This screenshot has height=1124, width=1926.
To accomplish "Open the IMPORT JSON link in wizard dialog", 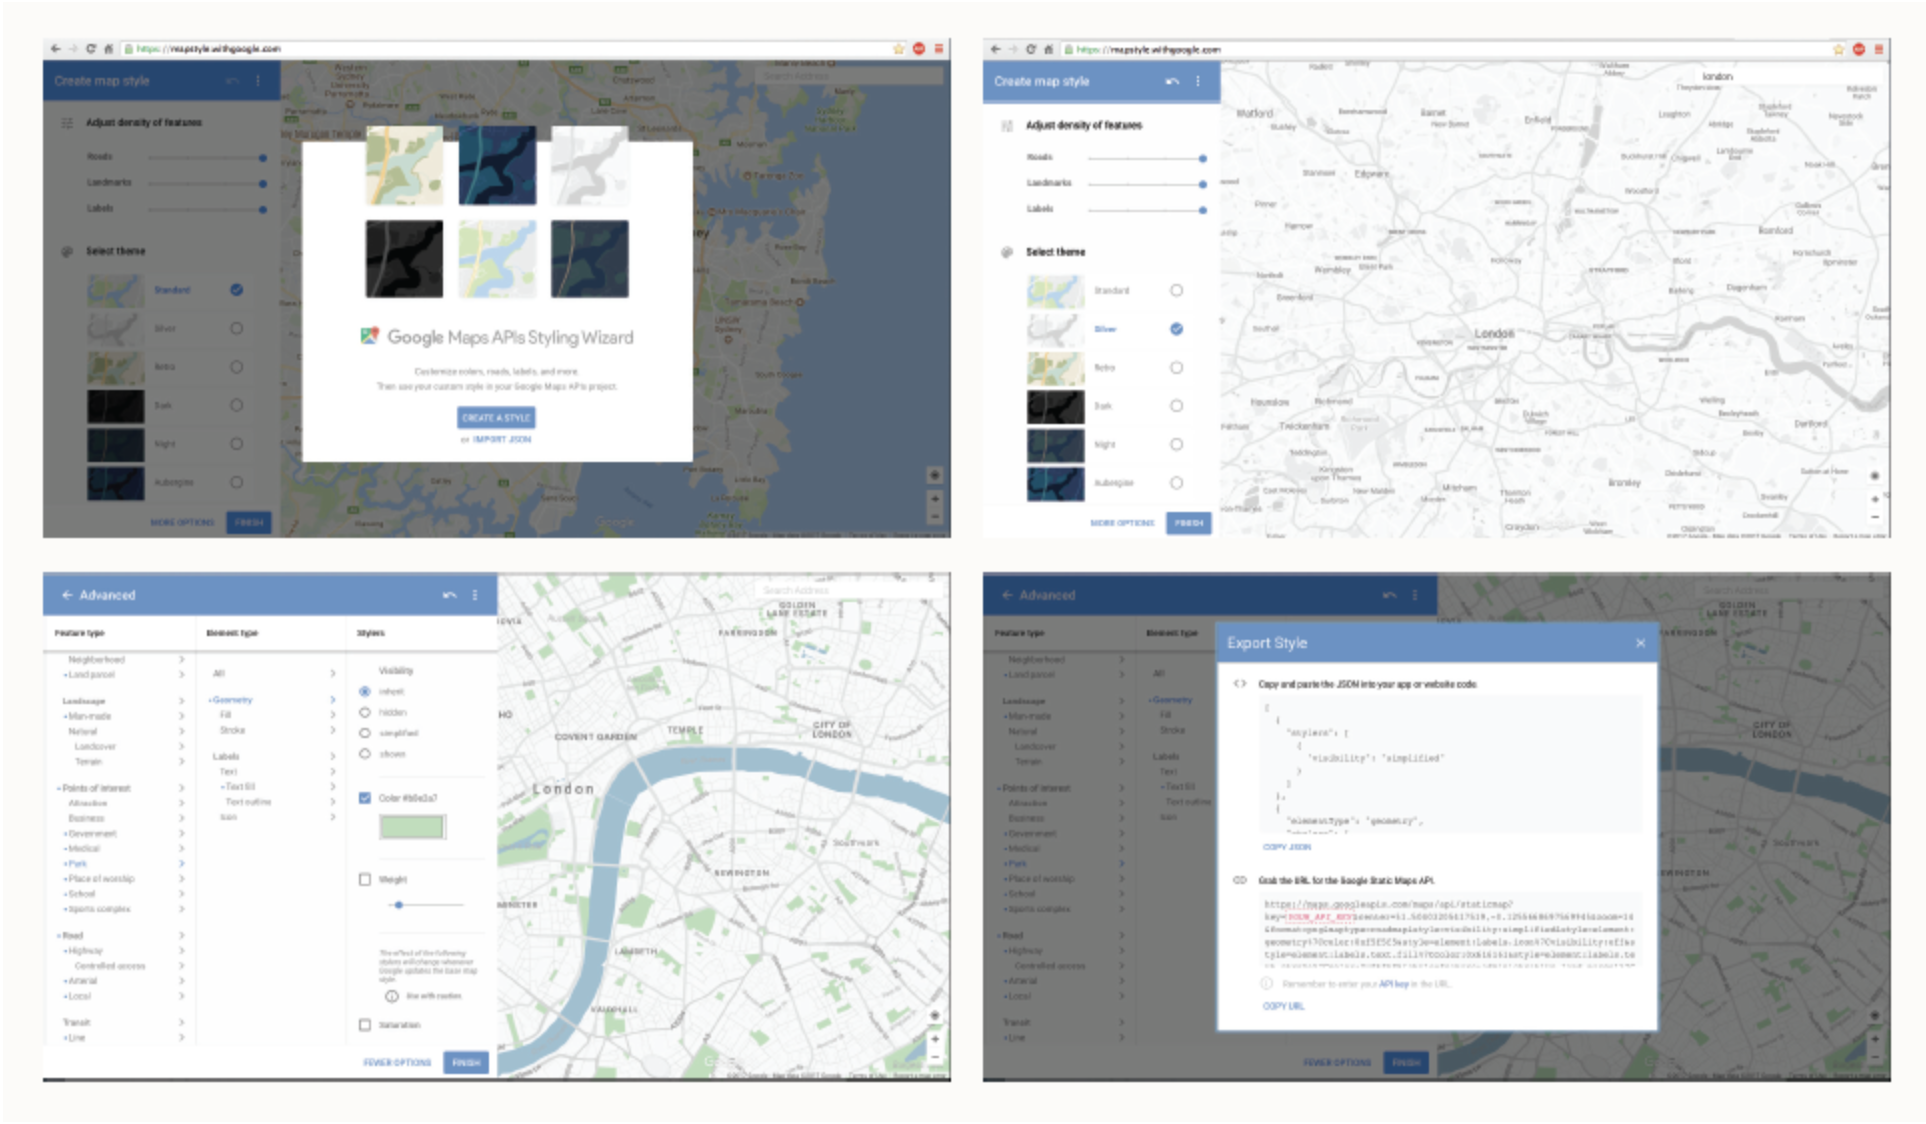I will (501, 439).
